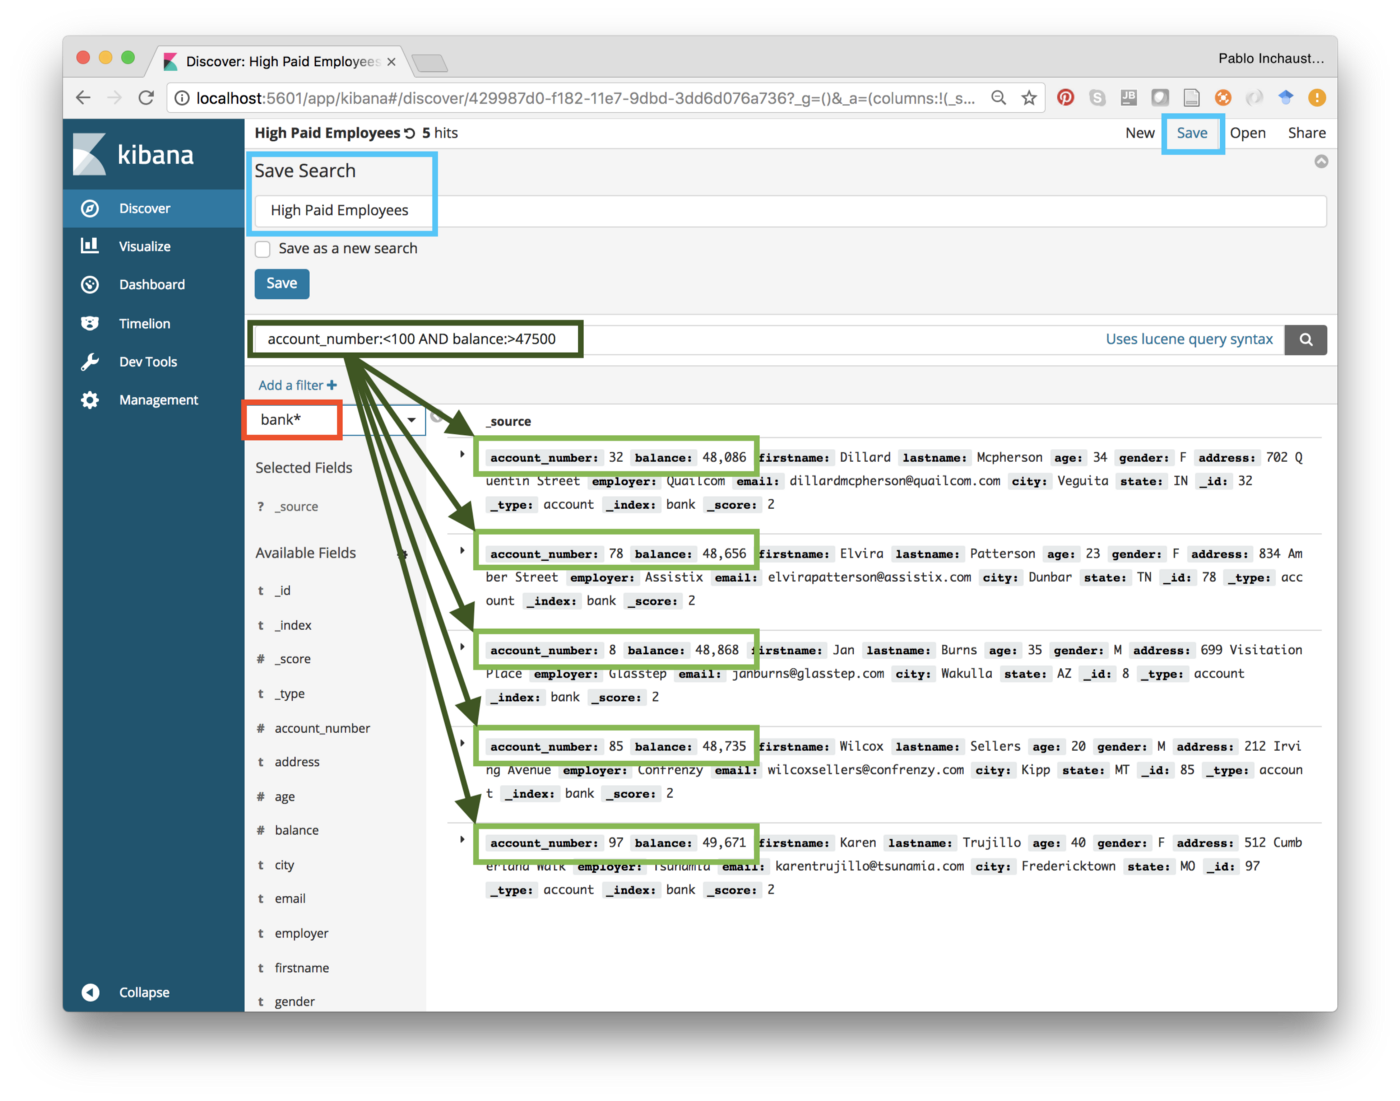Go back with the browser back arrow

[83, 97]
